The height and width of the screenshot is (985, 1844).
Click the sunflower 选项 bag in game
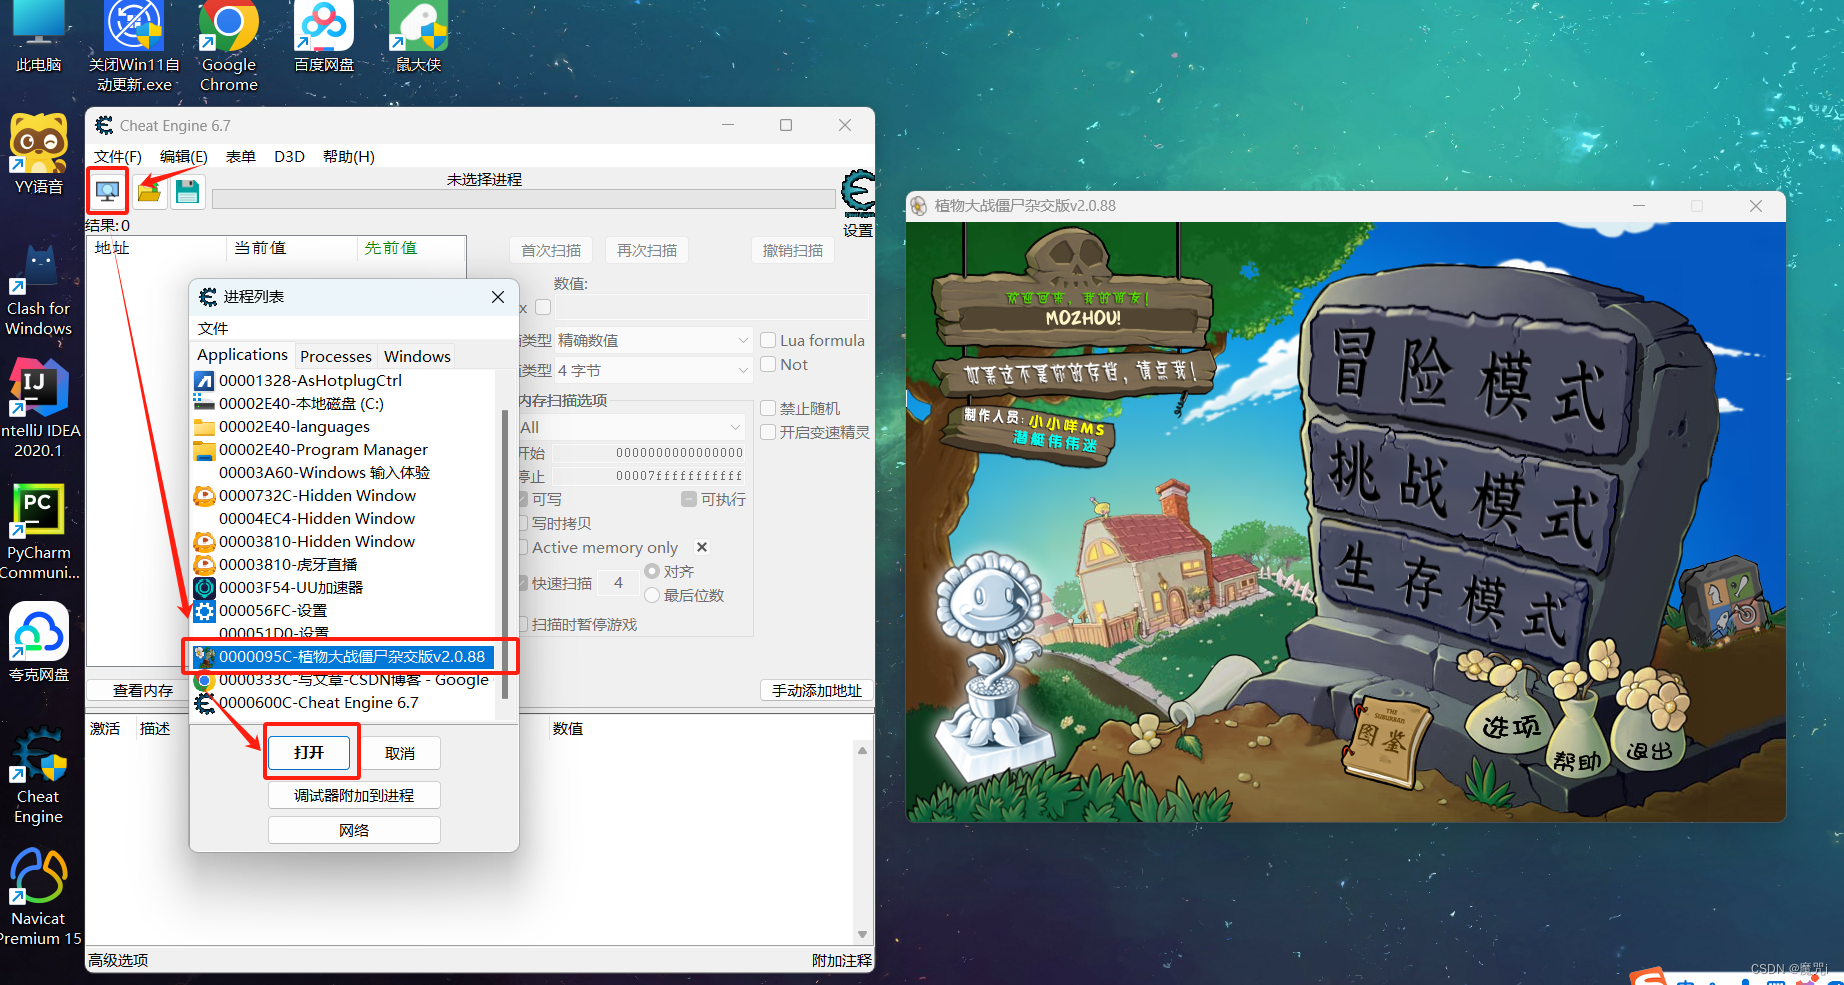click(x=1509, y=712)
